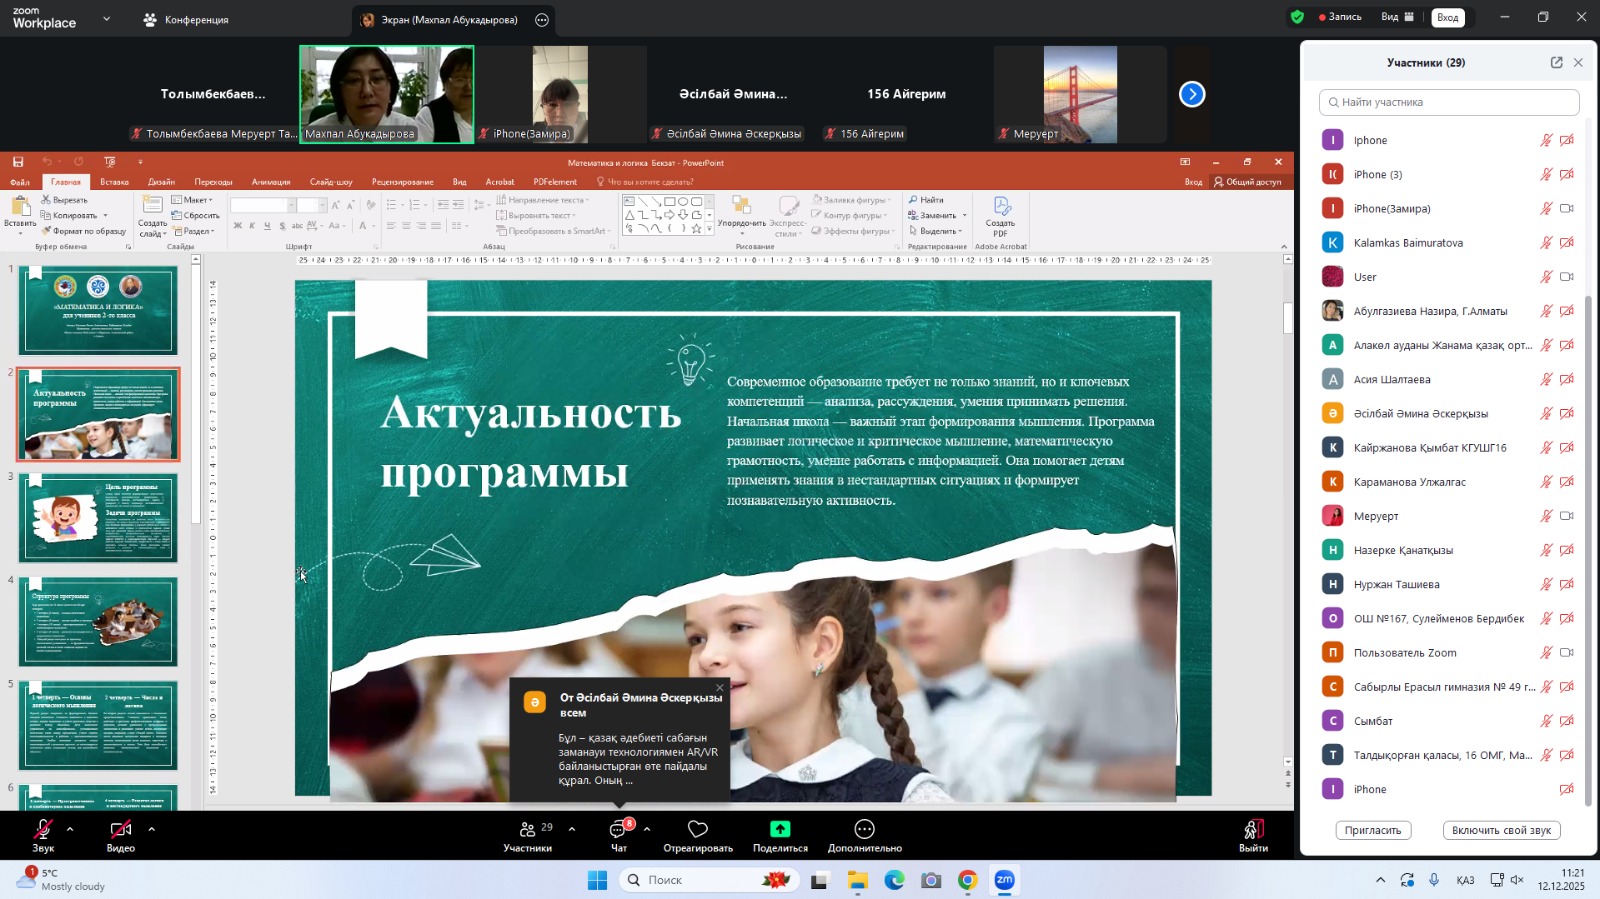
Task: Open Google Chrome from the taskbar
Action: tap(967, 880)
